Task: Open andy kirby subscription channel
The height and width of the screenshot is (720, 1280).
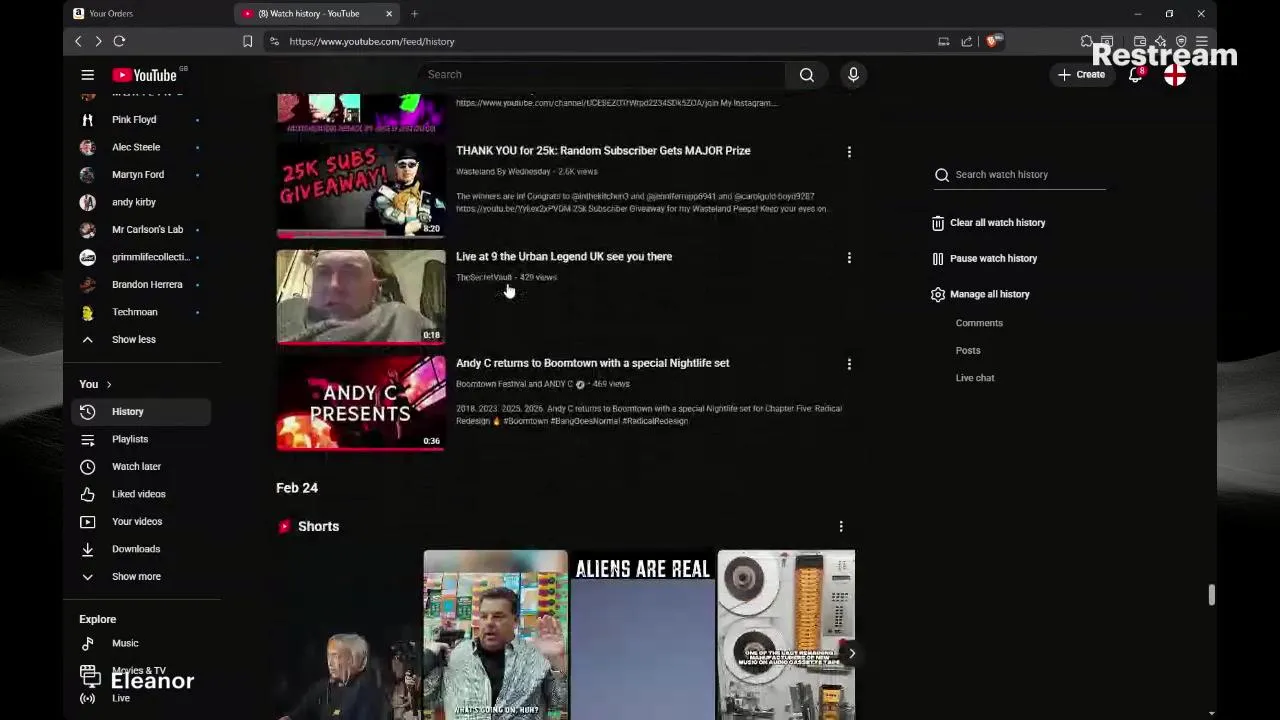Action: point(140,202)
